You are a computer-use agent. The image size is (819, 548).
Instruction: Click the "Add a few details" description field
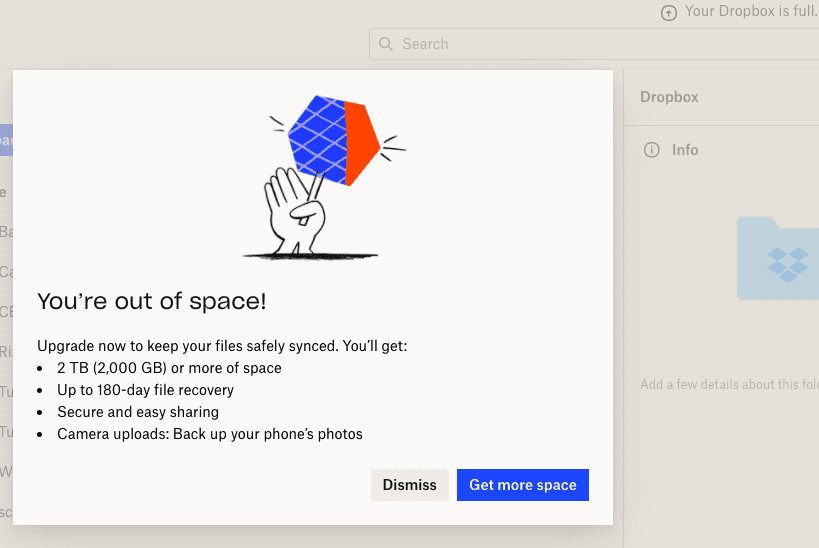pyautogui.click(x=729, y=385)
